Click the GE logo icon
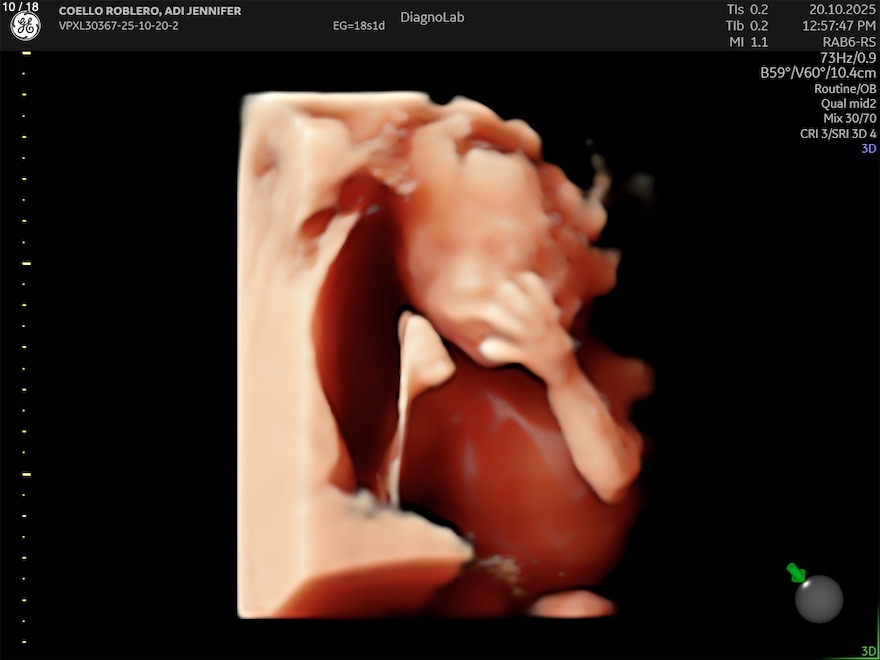This screenshot has height=660, width=880. [25, 27]
